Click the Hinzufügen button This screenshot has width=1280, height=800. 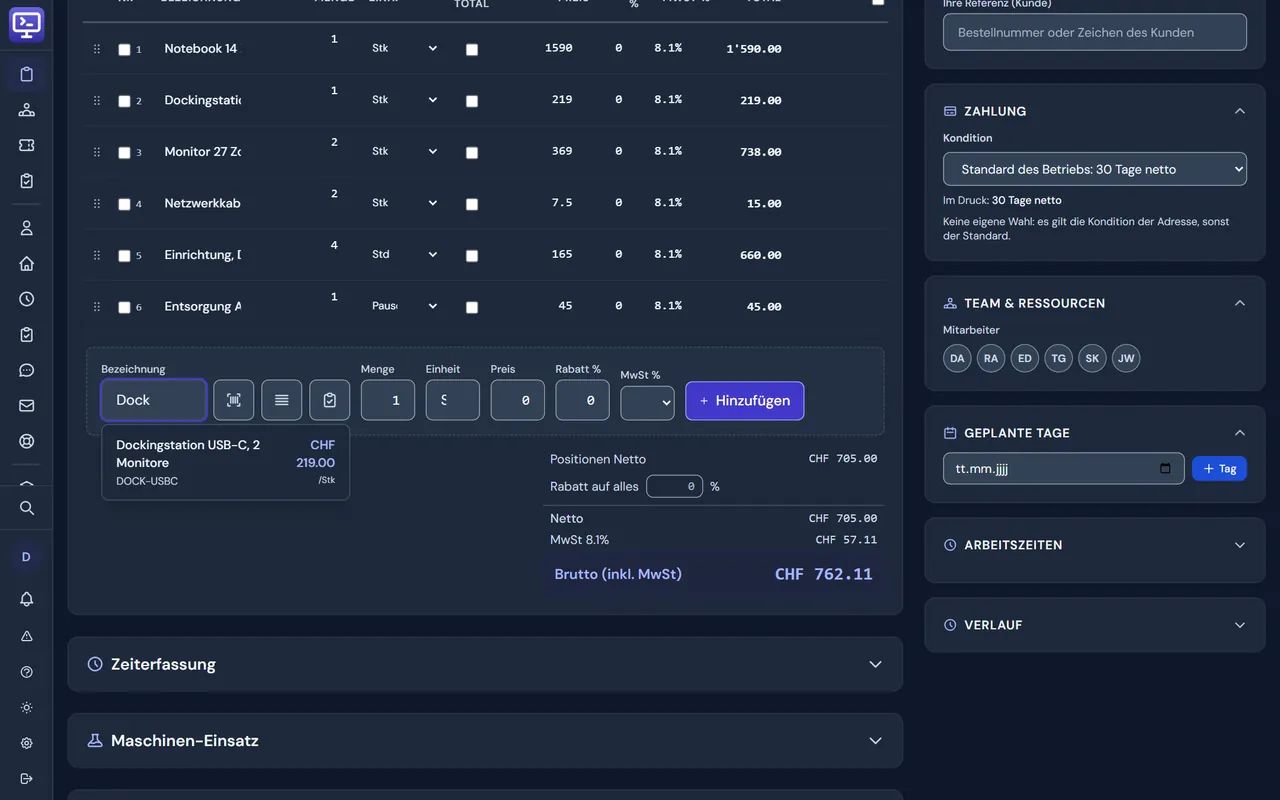tap(745, 401)
